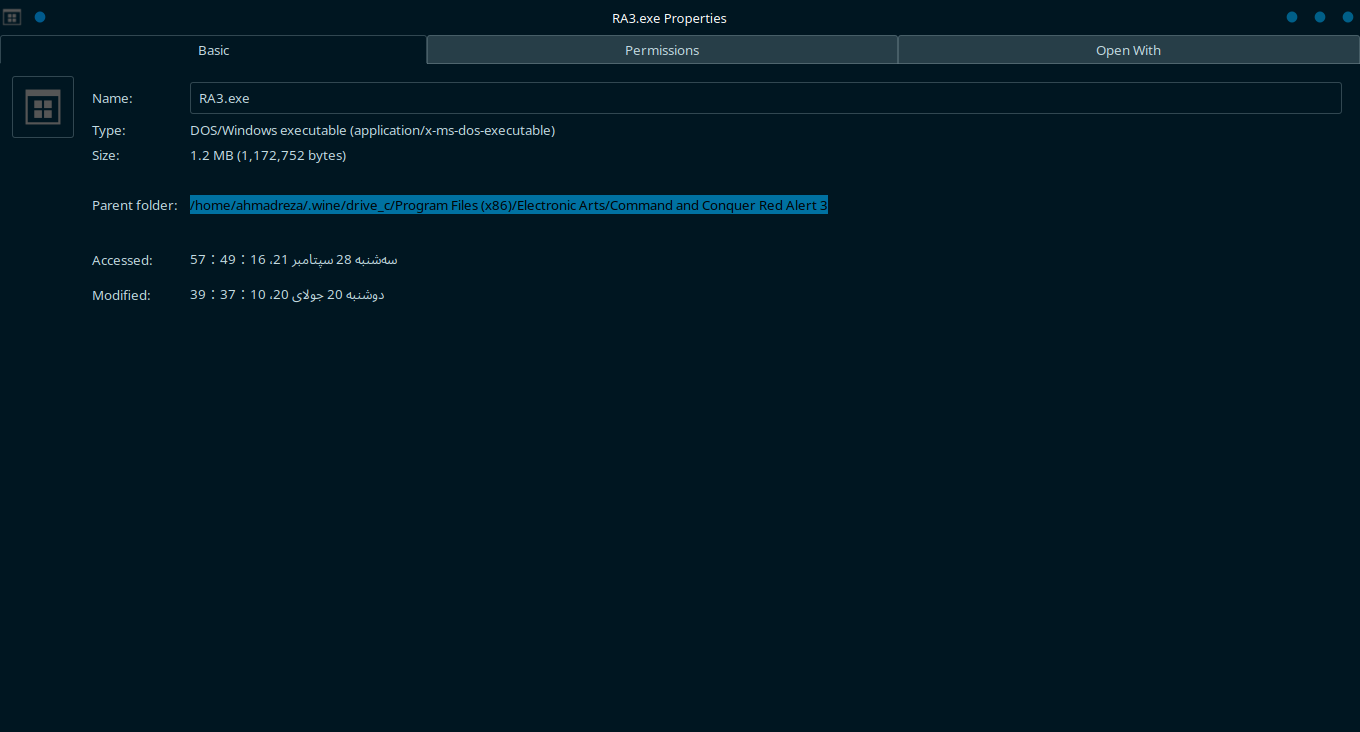Viewport: 1360px width, 732px height.
Task: Click the Accessed date value
Action: [294, 260]
